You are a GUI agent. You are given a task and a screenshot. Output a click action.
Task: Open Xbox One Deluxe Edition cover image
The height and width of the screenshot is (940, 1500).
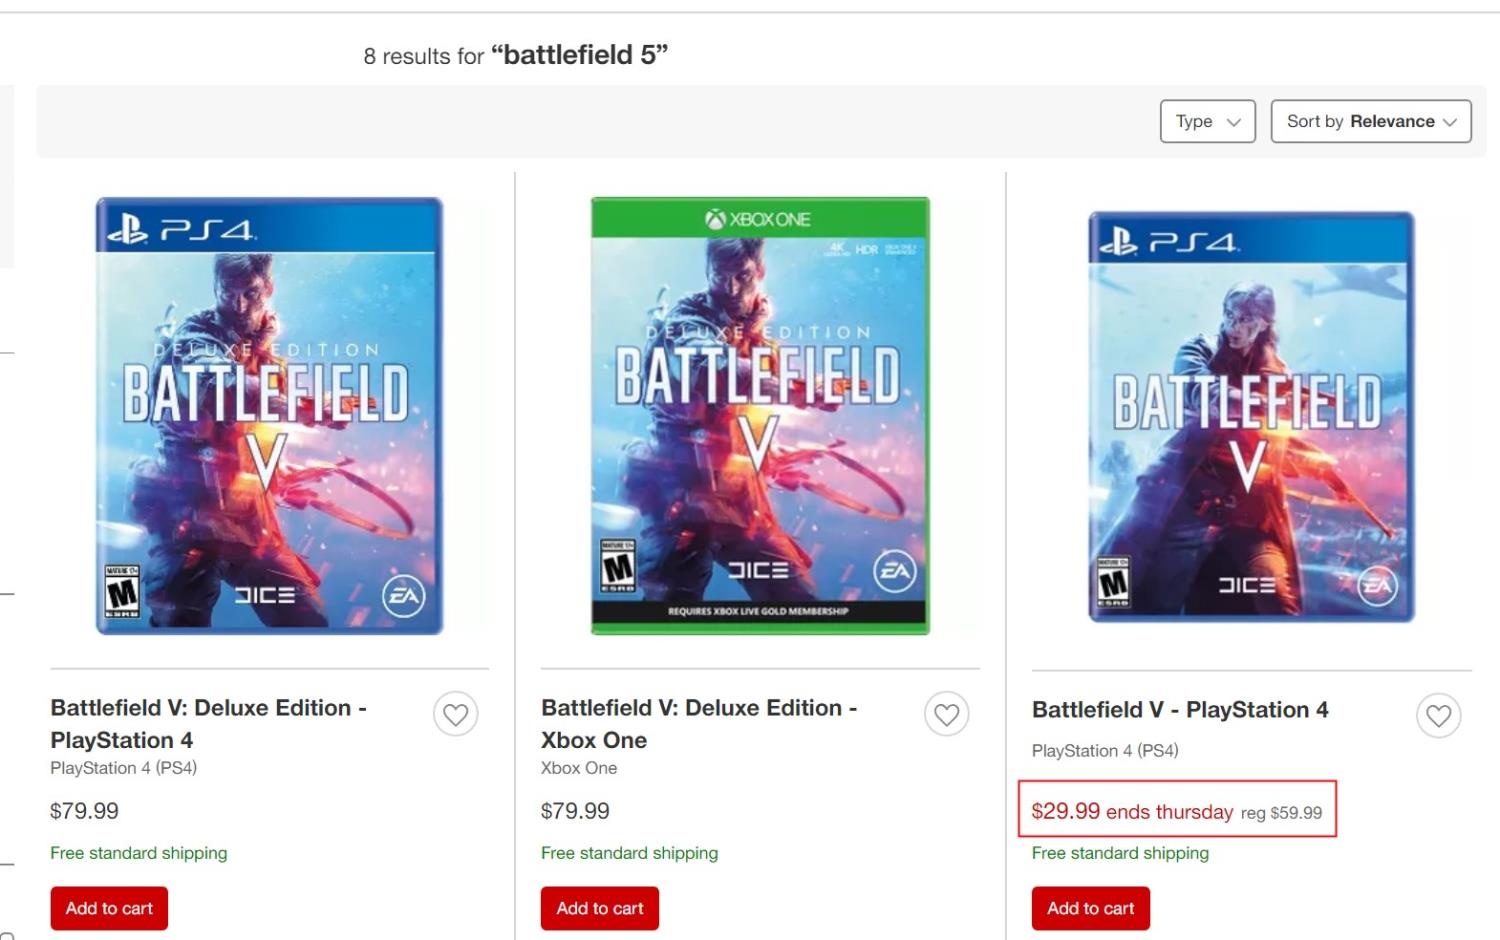[x=760, y=416]
